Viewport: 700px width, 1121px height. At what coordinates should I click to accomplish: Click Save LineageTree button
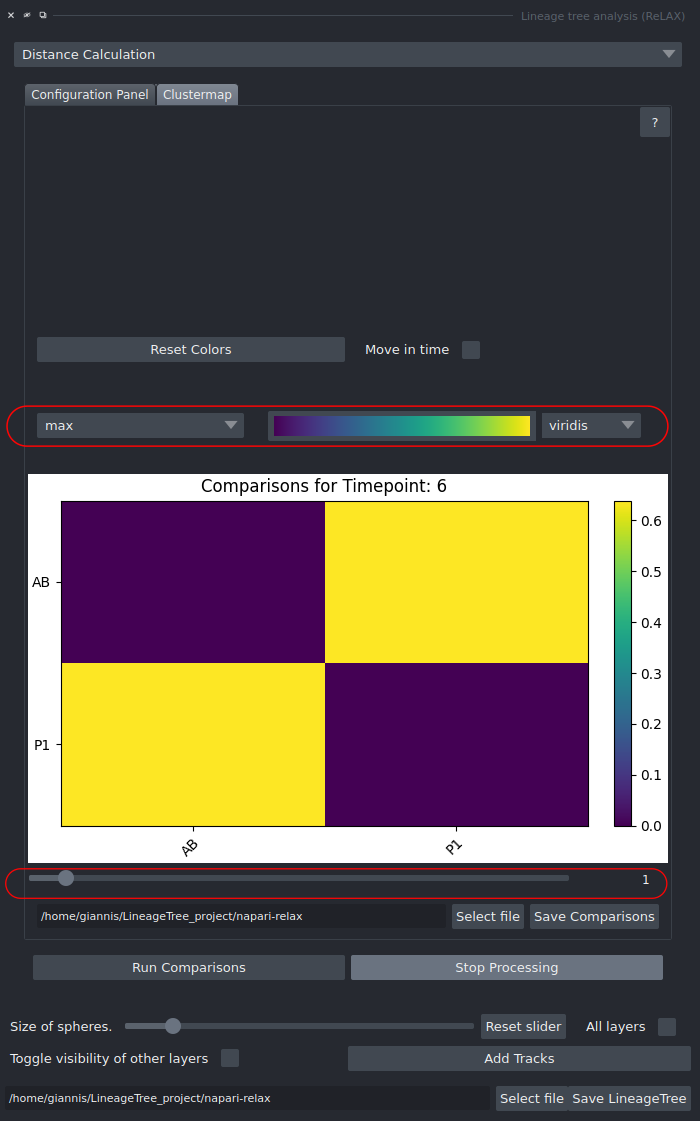[x=629, y=1099]
